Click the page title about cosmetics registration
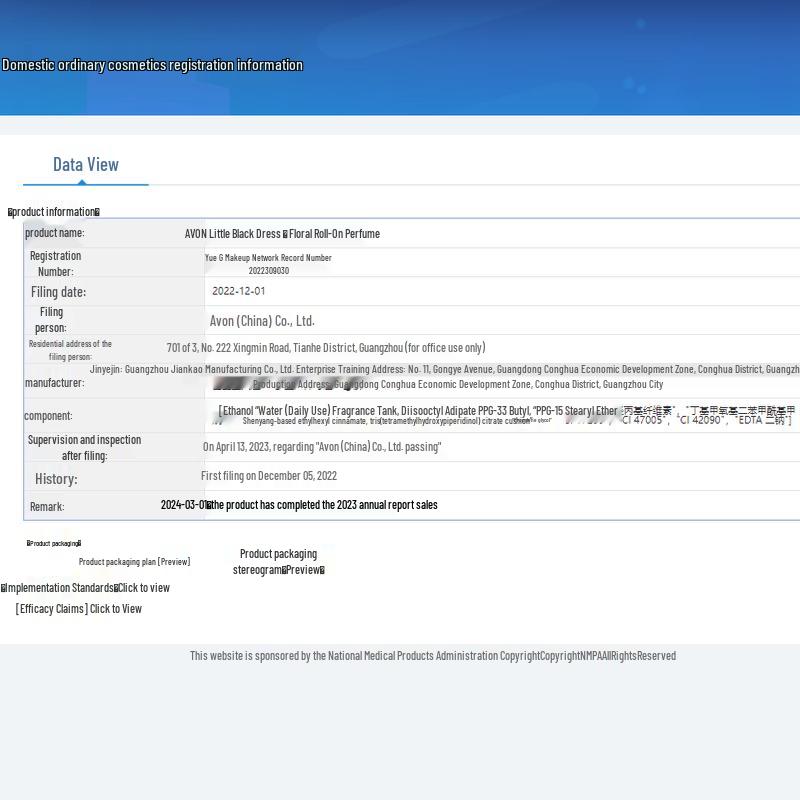The height and width of the screenshot is (800, 800). pos(152,65)
